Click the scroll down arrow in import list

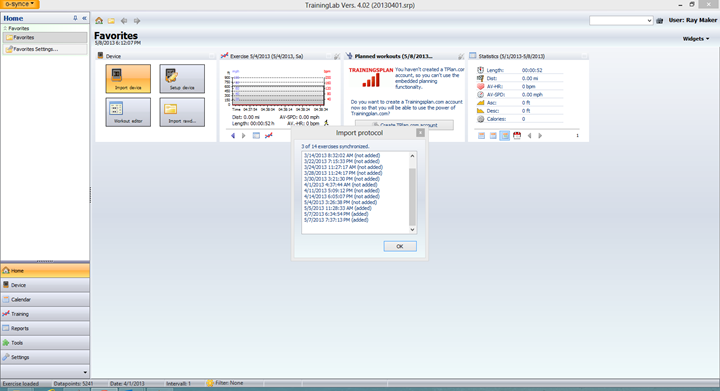pyautogui.click(x=412, y=229)
